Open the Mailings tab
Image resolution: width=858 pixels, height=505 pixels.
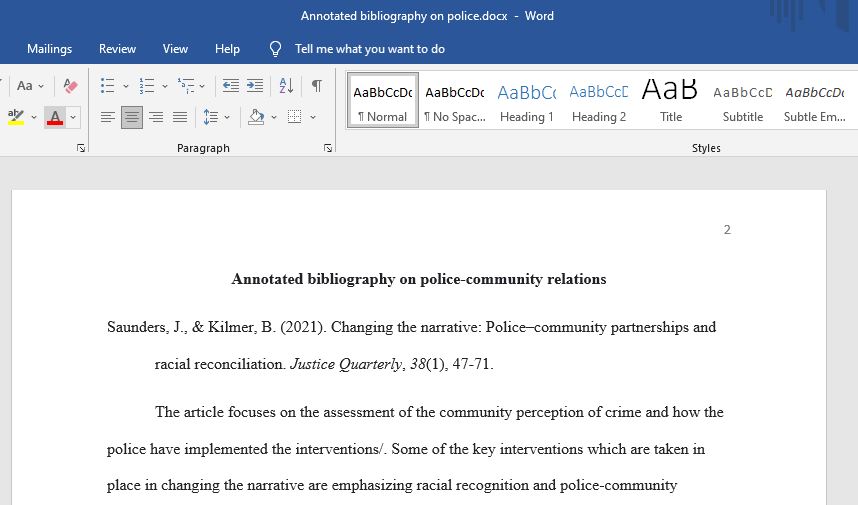(49, 49)
